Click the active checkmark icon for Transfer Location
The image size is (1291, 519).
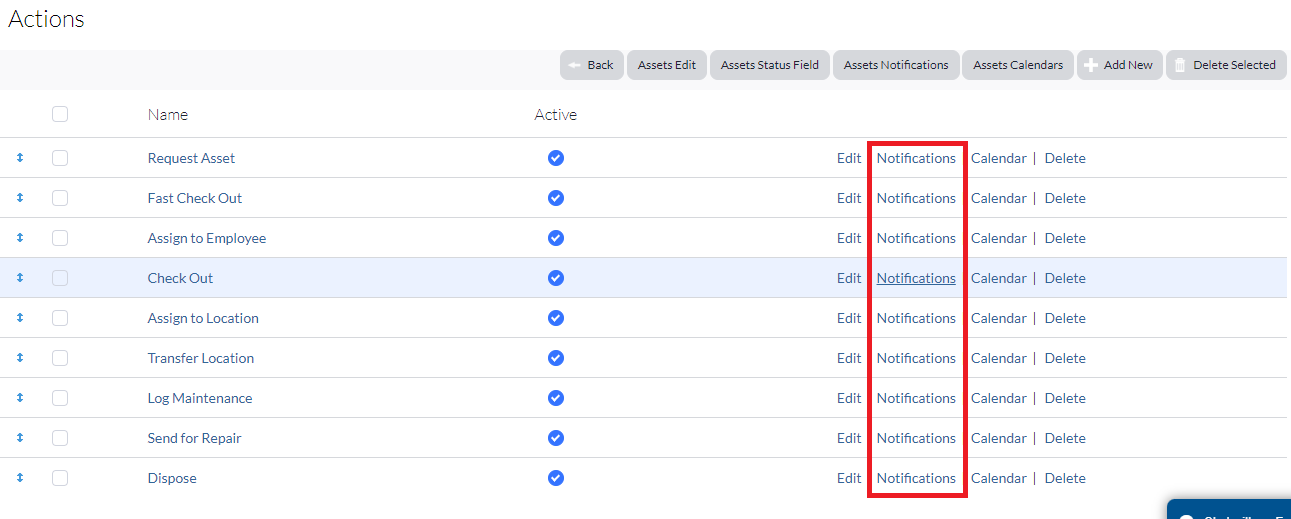556,358
